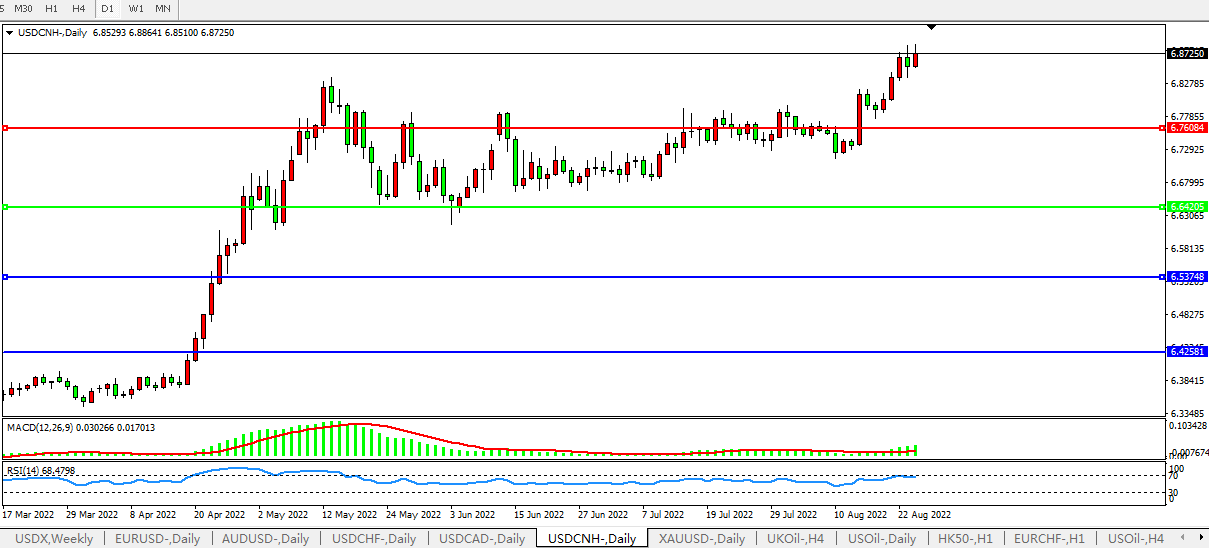
Task: Select the UKOil-,H4 tab
Action: pos(796,539)
